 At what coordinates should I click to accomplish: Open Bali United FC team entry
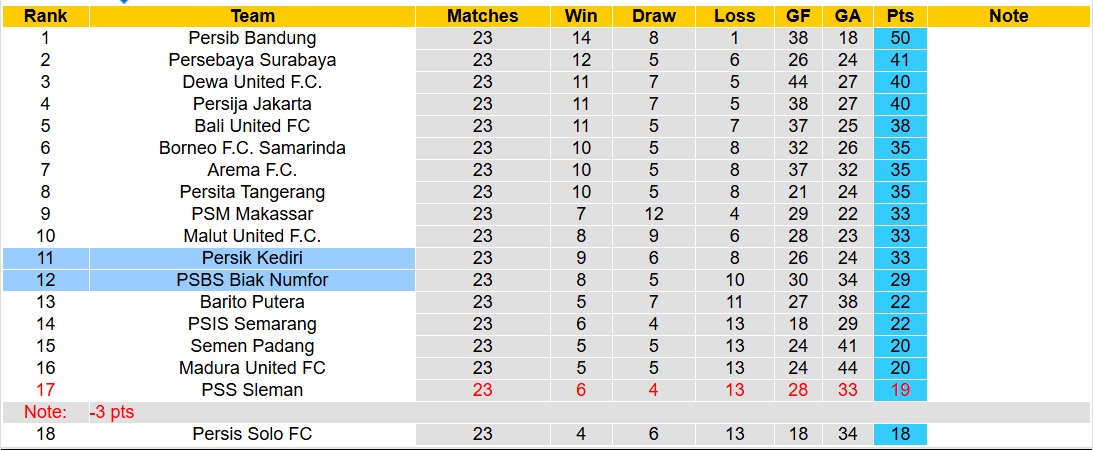252,126
